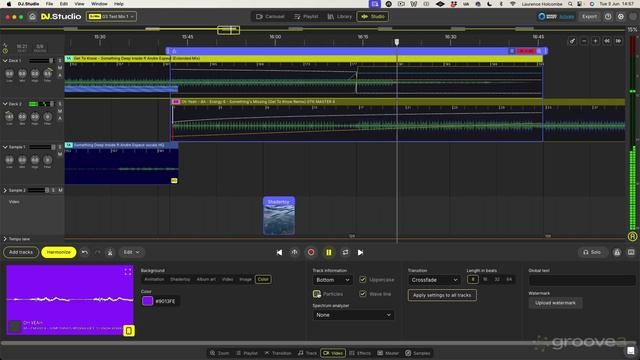Click the link tool icon above timeline
Viewport: 640px width, 360px height.
click(572, 41)
